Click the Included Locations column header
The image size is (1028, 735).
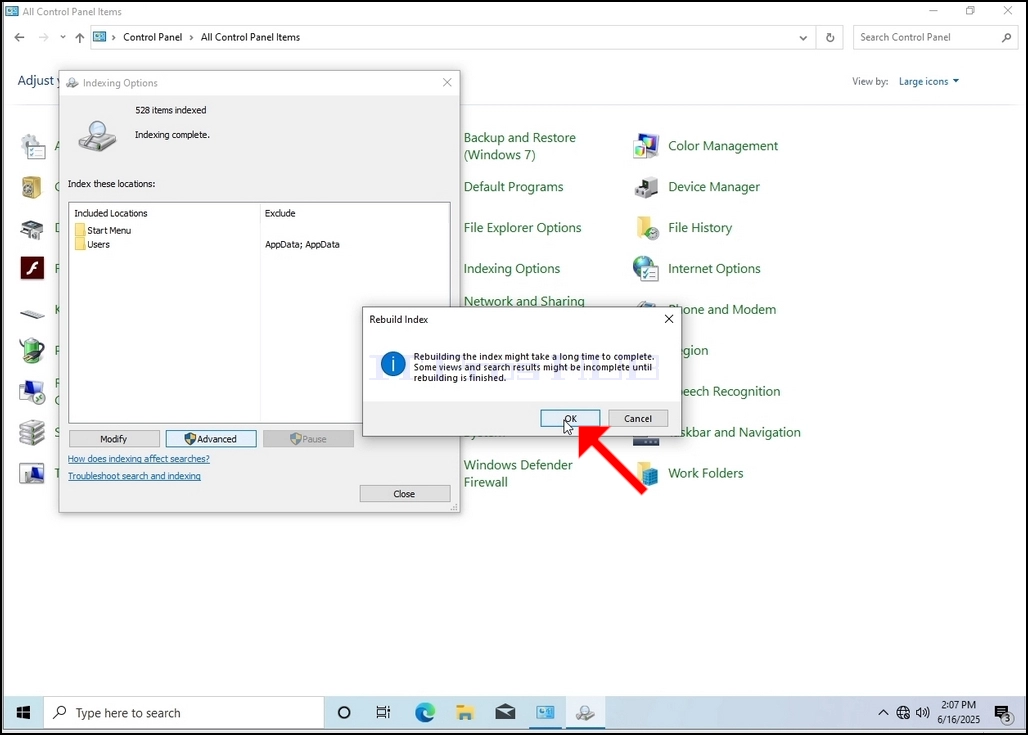point(111,213)
